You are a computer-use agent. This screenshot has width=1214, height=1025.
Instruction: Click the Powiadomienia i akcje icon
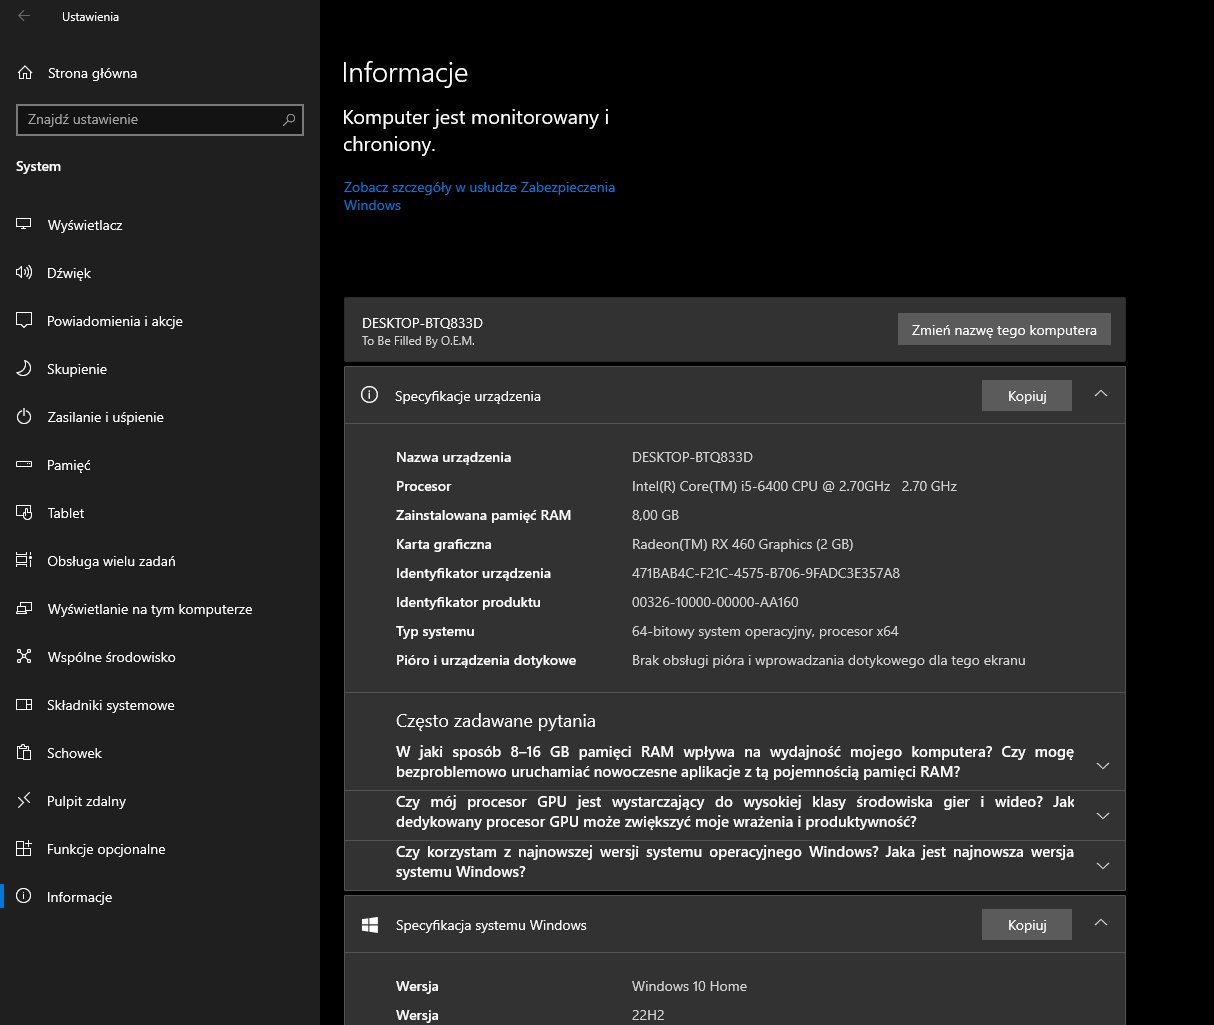(25, 321)
